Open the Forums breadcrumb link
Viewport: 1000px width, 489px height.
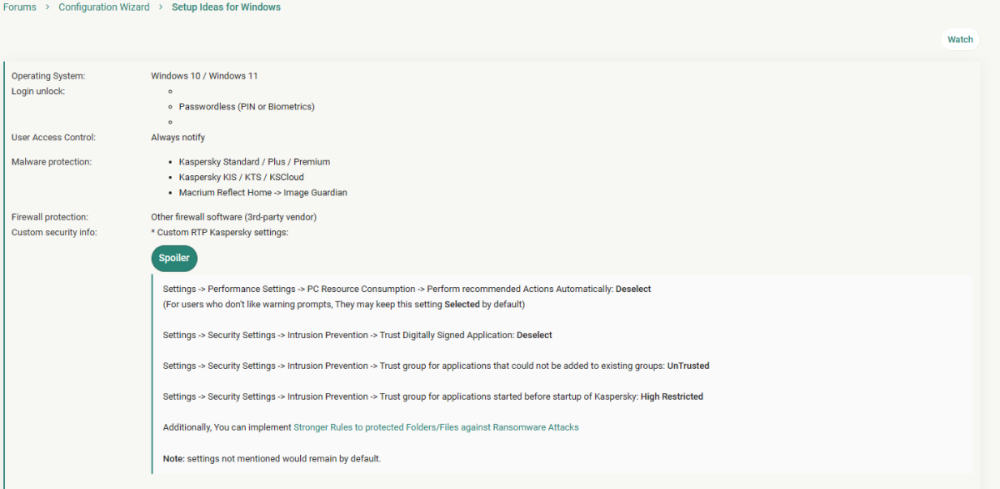coord(20,8)
